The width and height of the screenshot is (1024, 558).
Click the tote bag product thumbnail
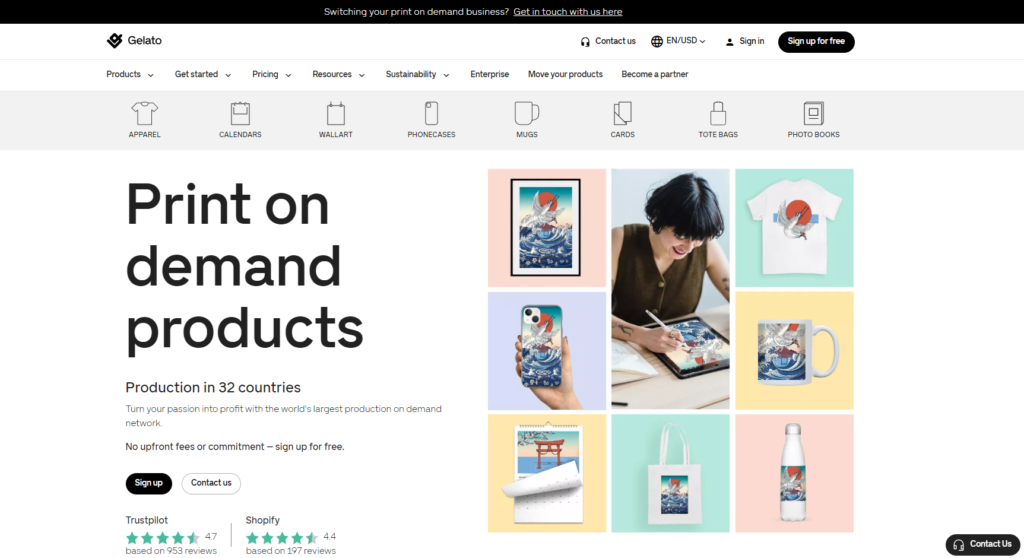click(x=670, y=473)
